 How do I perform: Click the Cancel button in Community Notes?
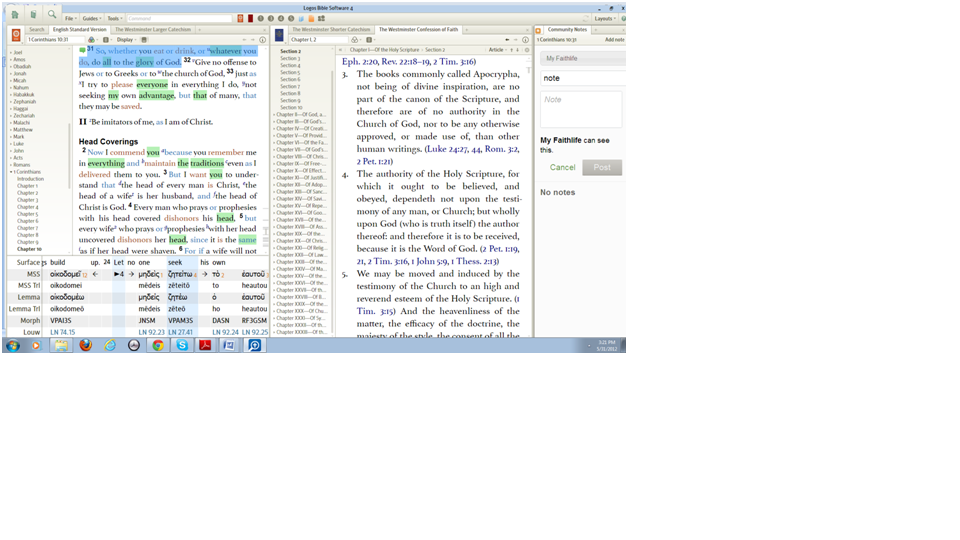tap(562, 168)
